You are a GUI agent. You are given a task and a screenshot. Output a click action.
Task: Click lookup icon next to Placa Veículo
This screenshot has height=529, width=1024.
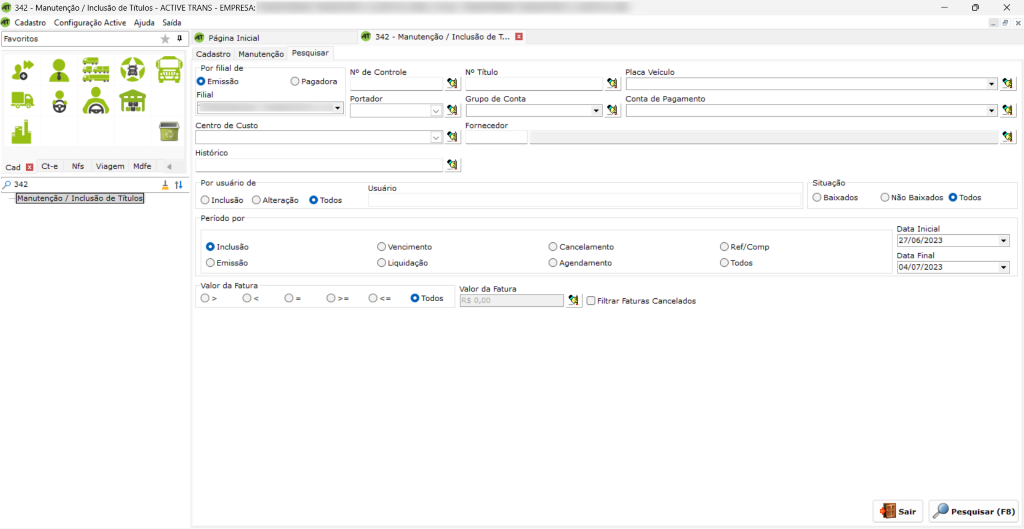tap(1009, 84)
